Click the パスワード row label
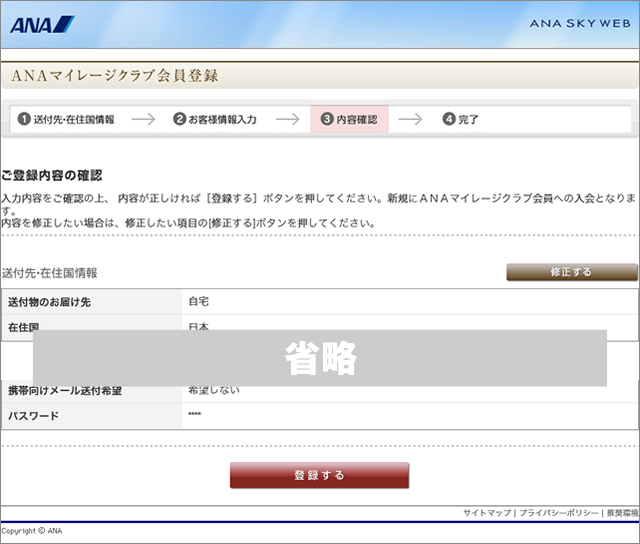The height and width of the screenshot is (544, 640). point(33,416)
